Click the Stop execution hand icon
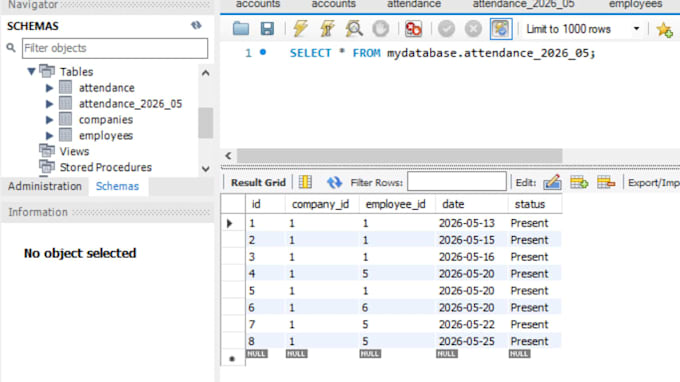The image size is (680, 382). coord(381,29)
